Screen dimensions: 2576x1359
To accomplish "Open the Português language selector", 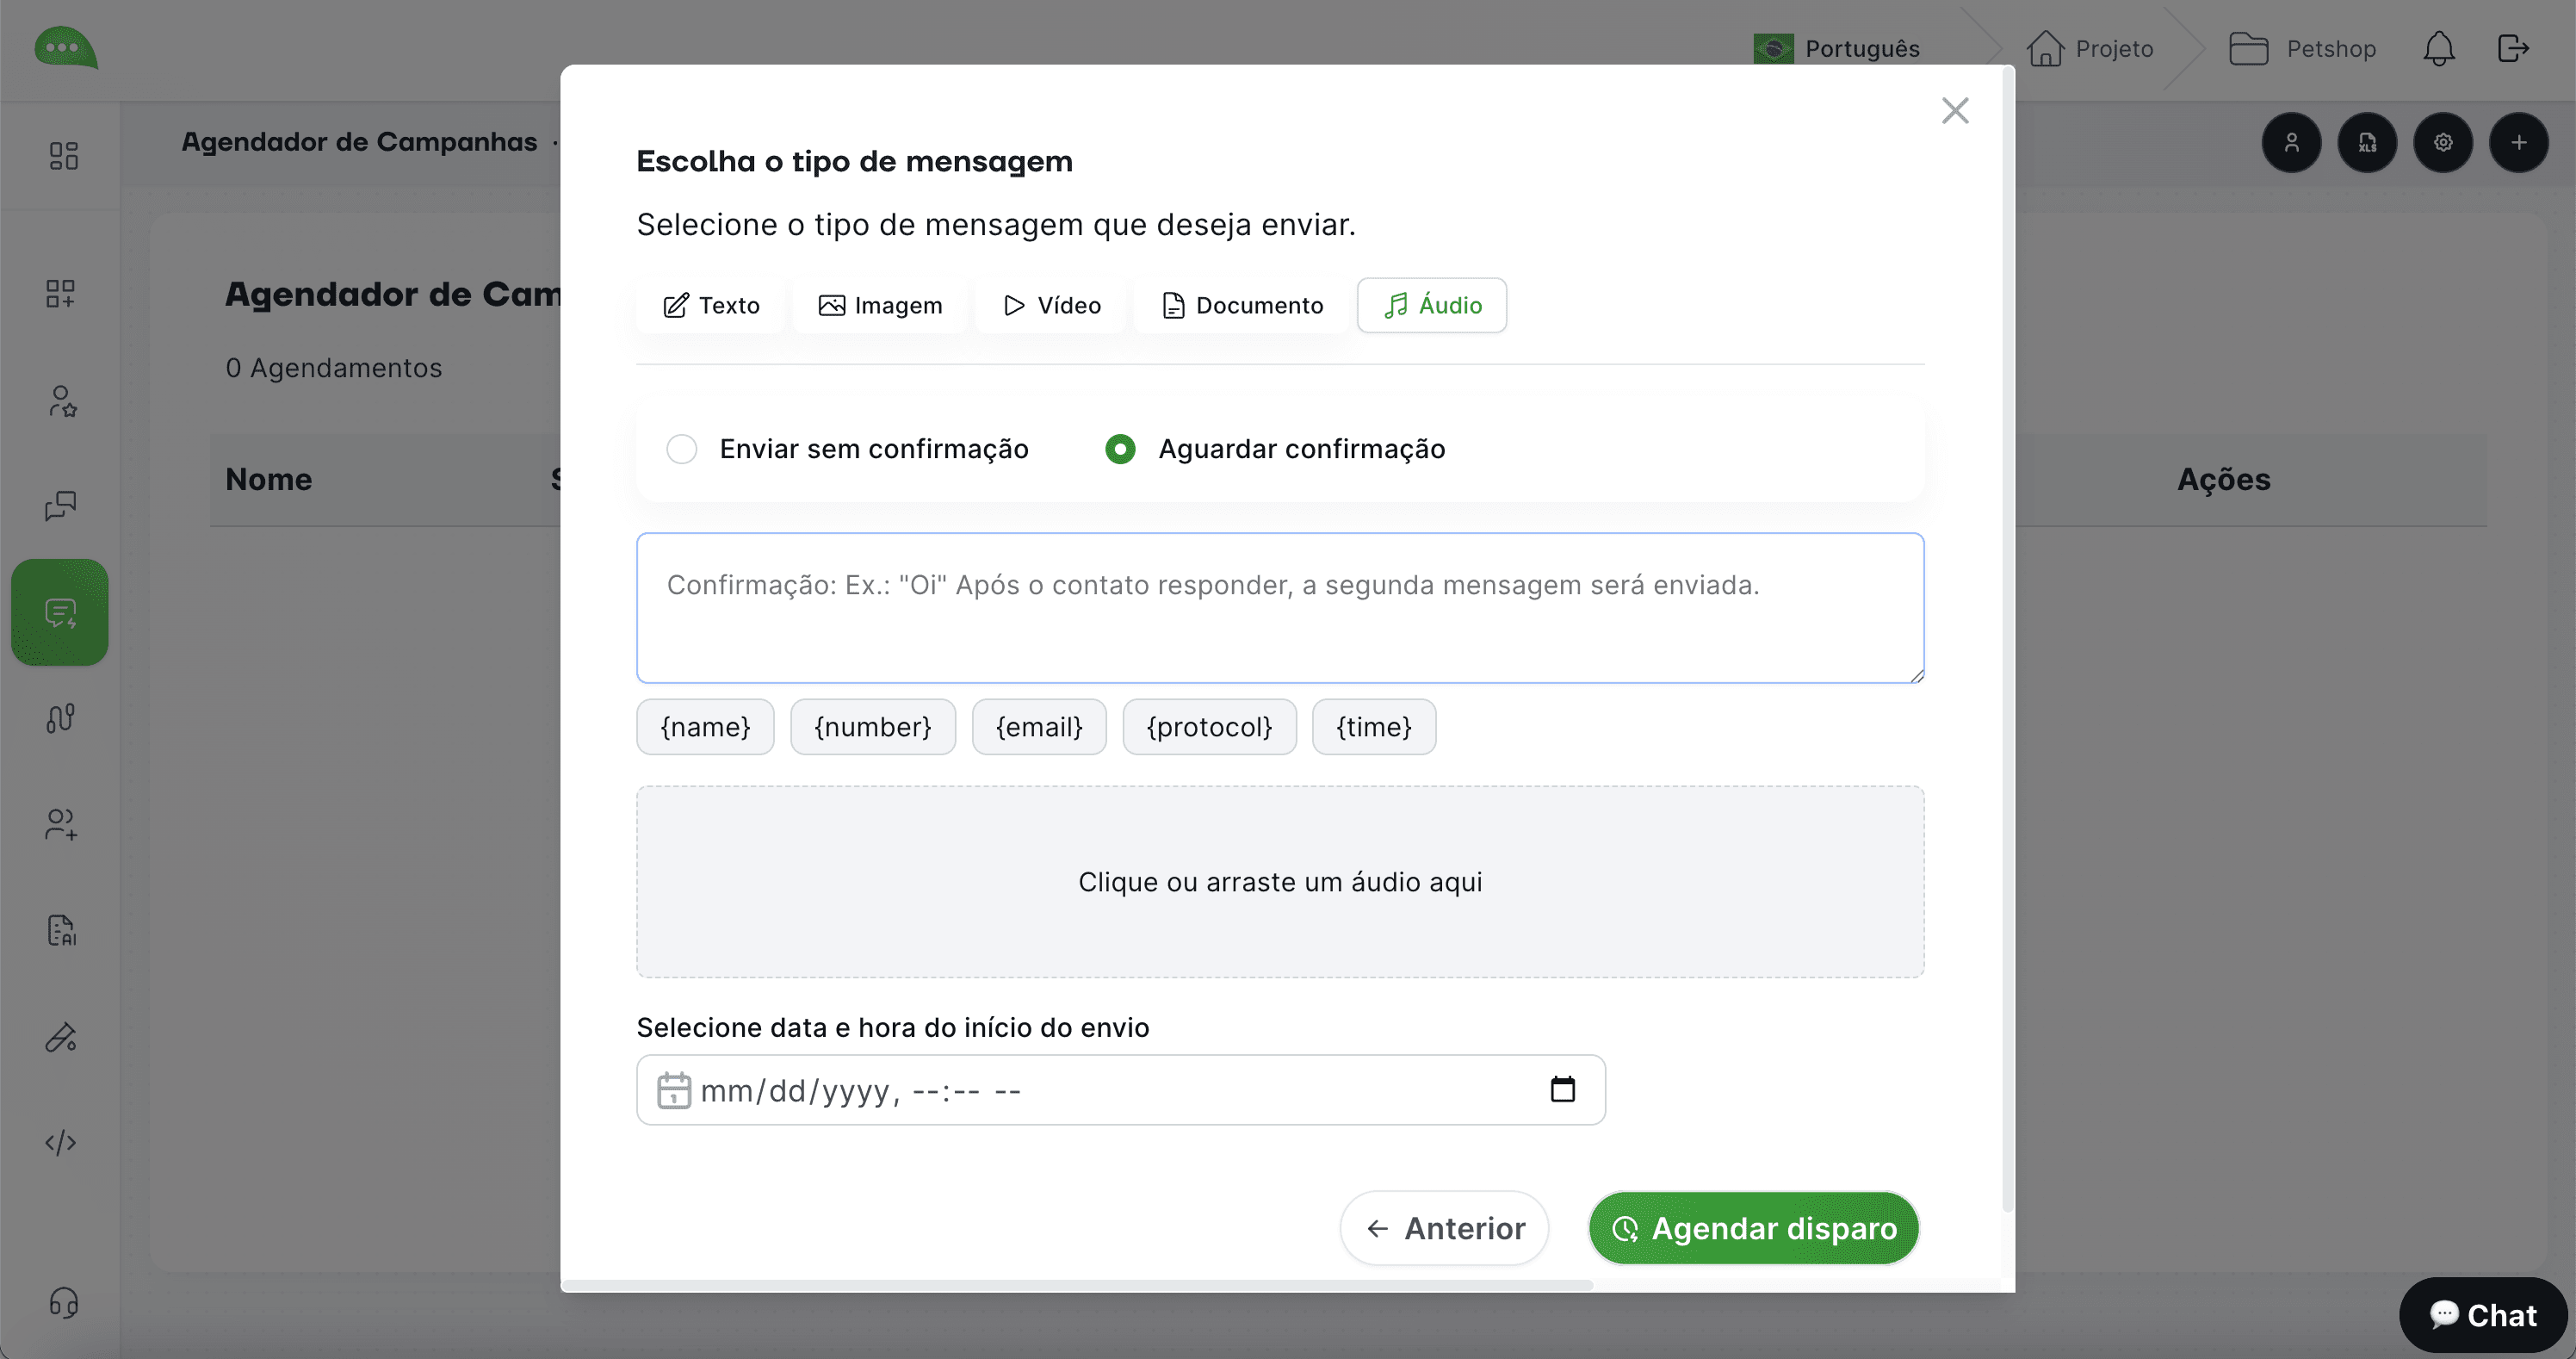I will pos(1838,48).
